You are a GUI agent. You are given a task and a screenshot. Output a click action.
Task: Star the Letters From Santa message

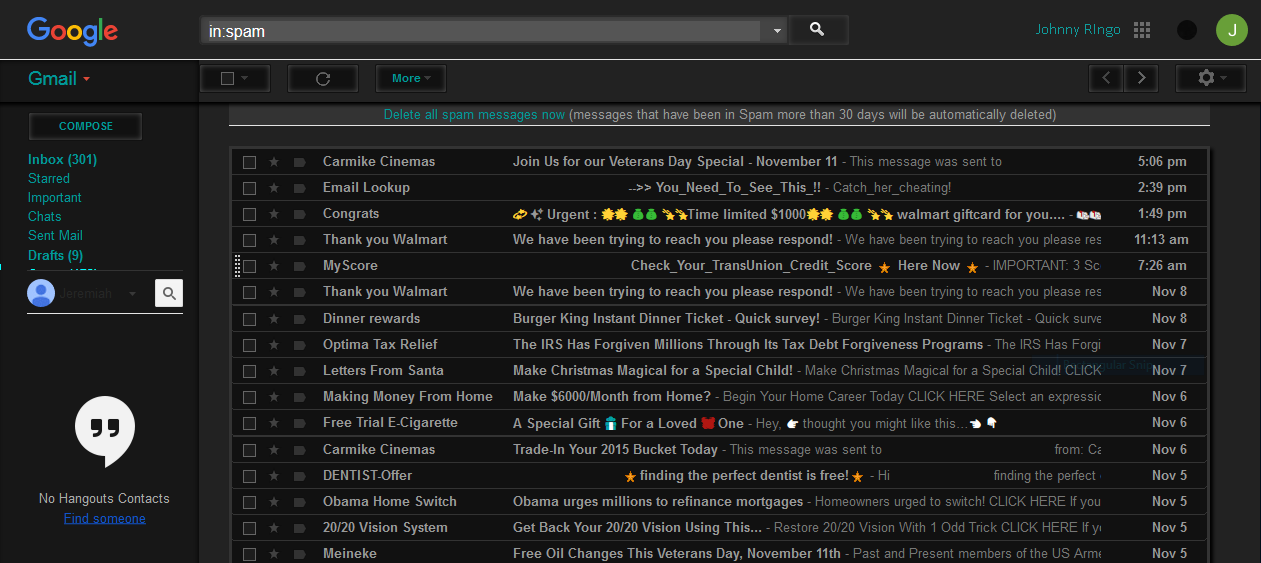(274, 370)
